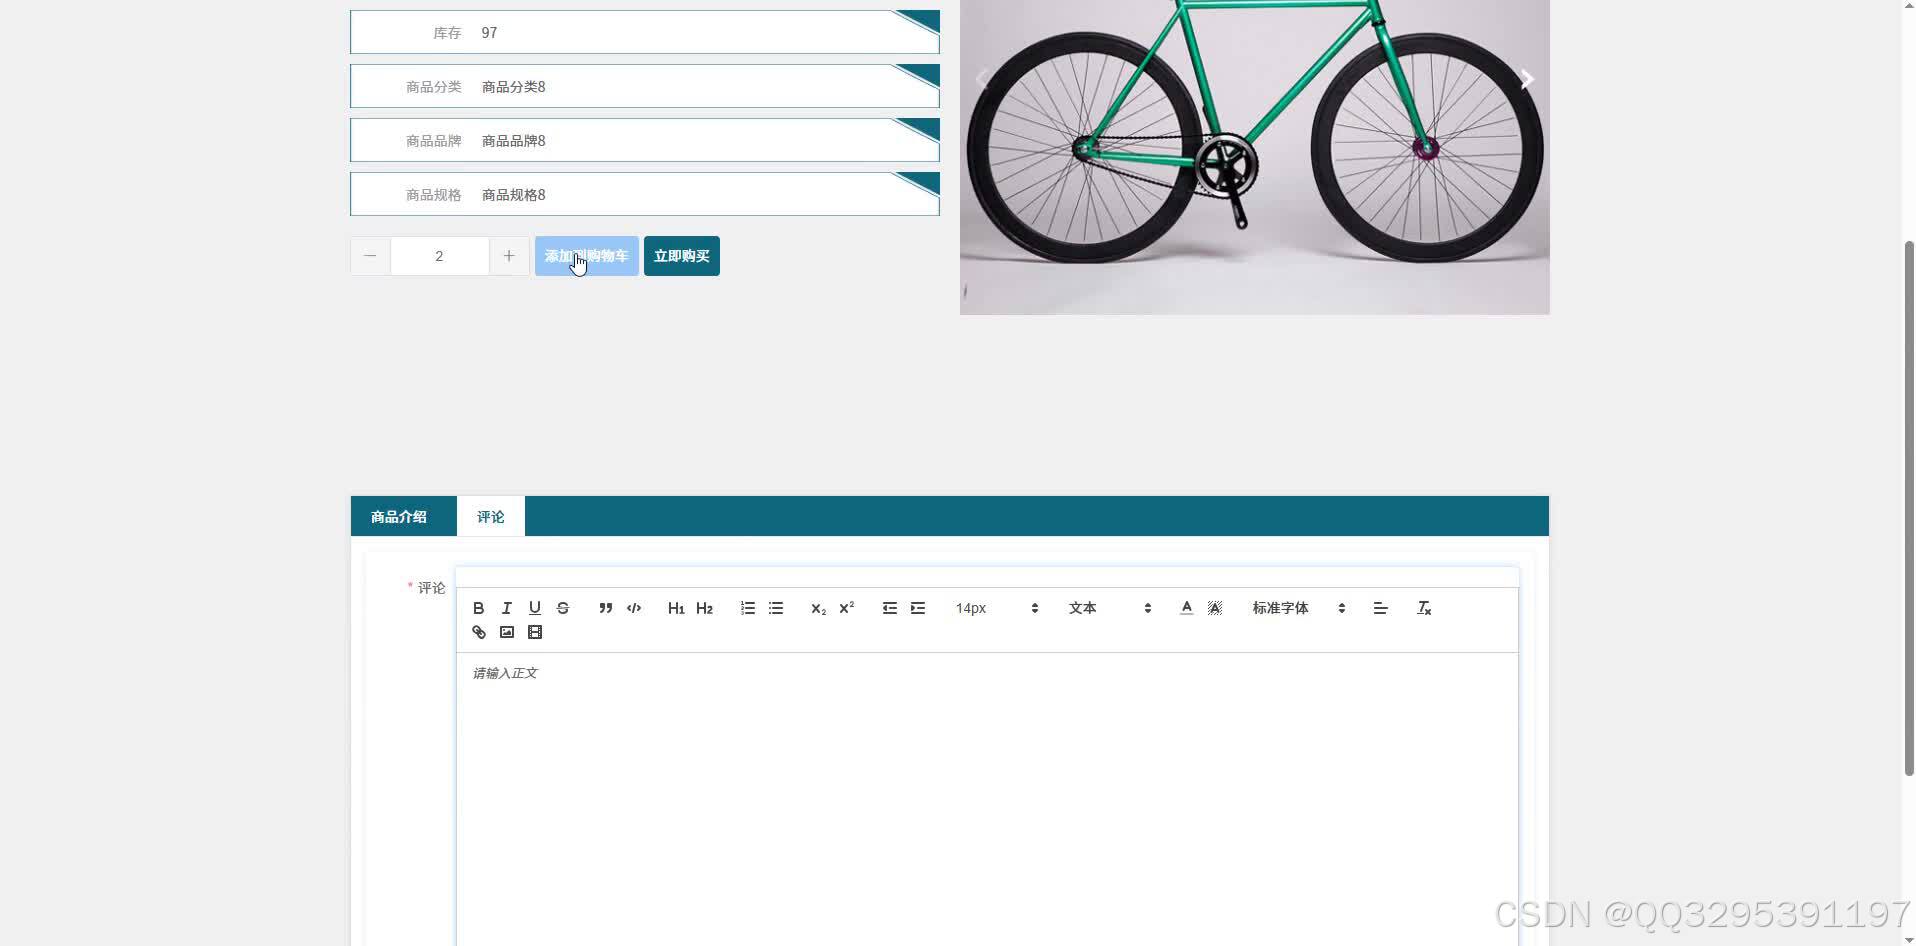Viewport: 1916px width, 946px height.
Task: Select the 商品规格8 value text
Action: tap(513, 195)
